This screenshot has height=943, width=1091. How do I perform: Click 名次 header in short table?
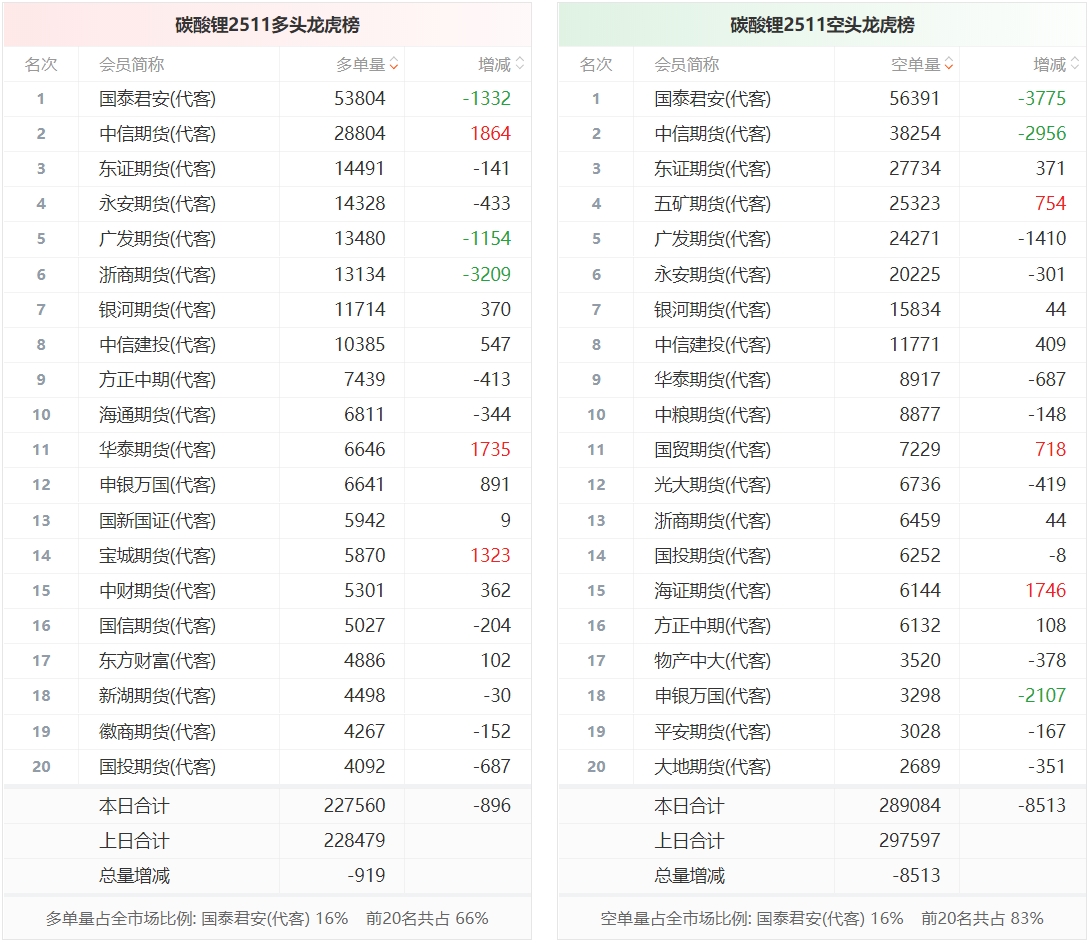pos(596,65)
